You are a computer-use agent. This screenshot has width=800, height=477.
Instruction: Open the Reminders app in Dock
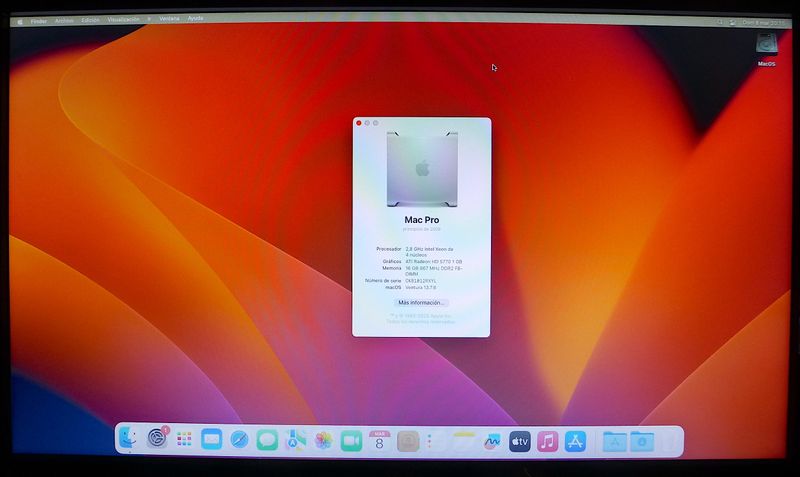(435, 442)
